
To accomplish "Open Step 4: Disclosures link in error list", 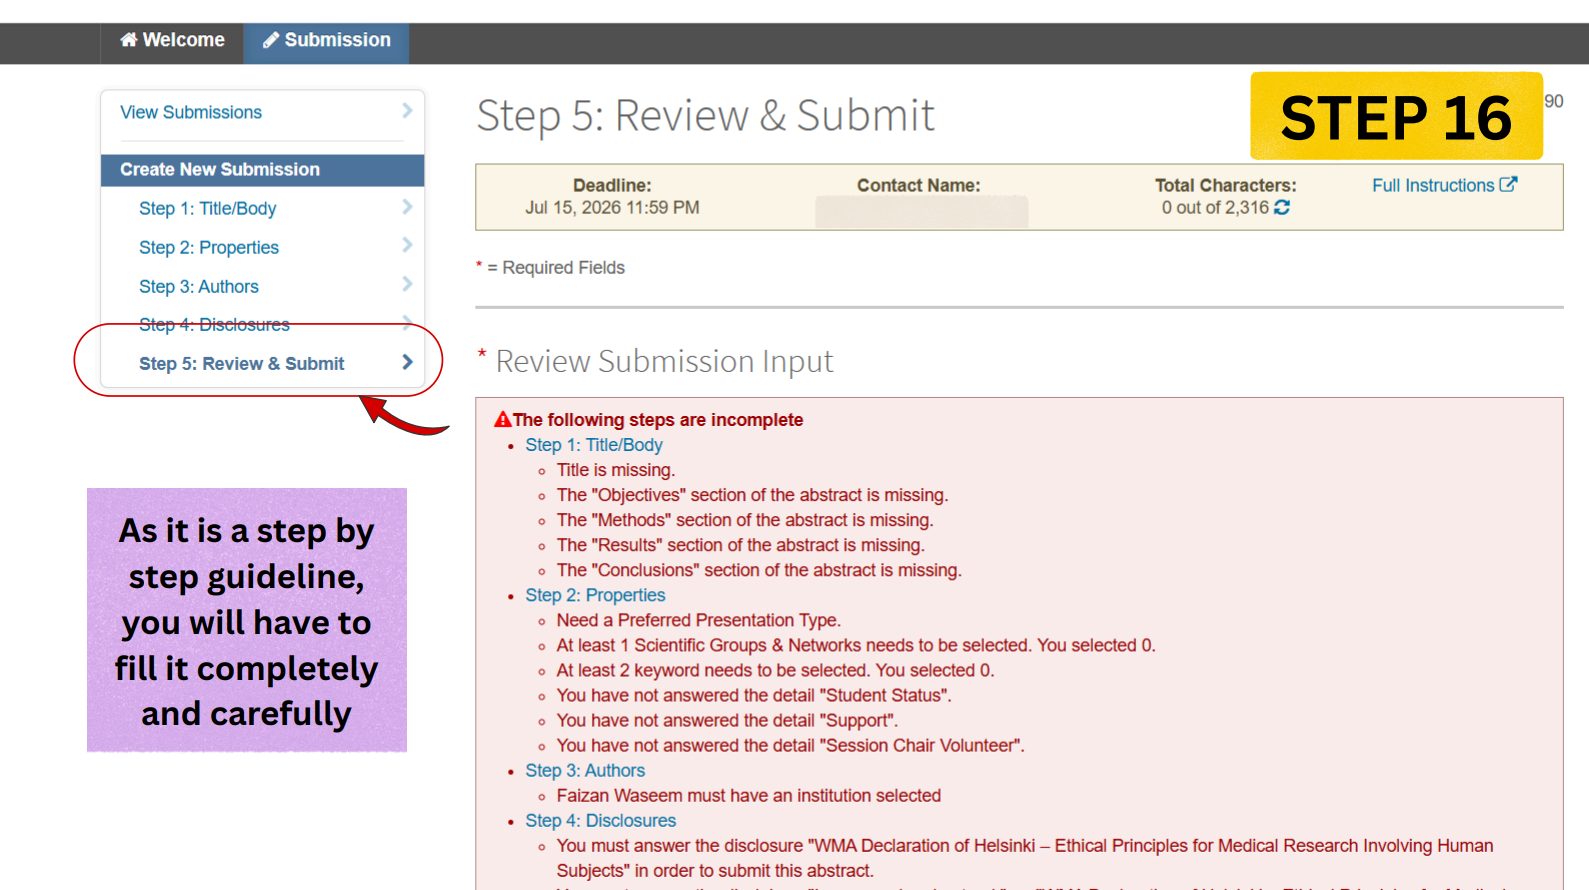I will 601,820.
